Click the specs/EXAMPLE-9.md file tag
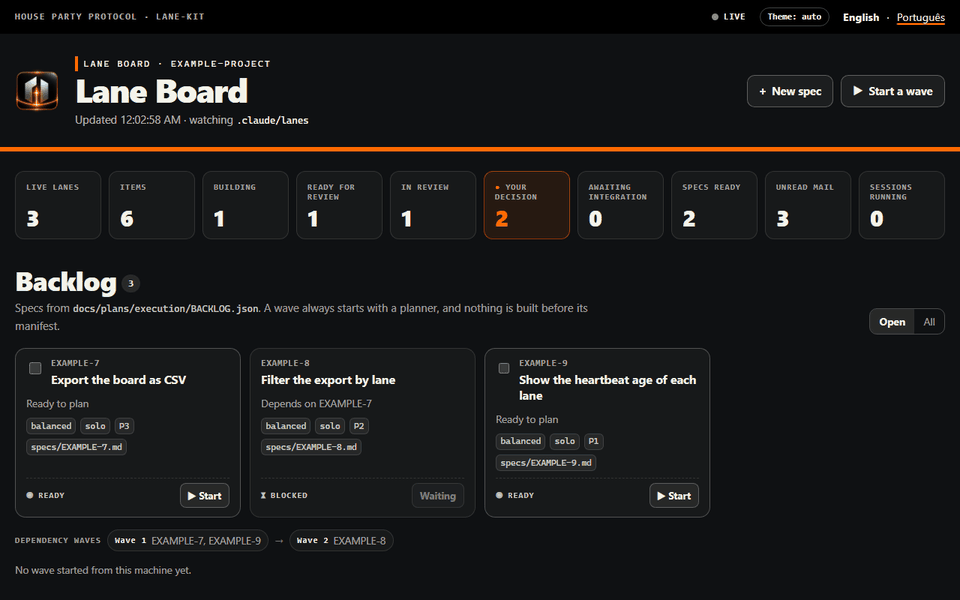This screenshot has height=600, width=960. 546,463
